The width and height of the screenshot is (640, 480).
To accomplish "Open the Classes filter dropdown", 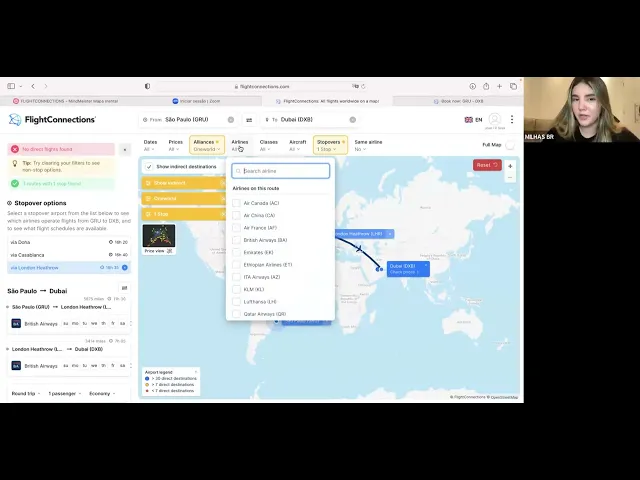I will (x=269, y=145).
